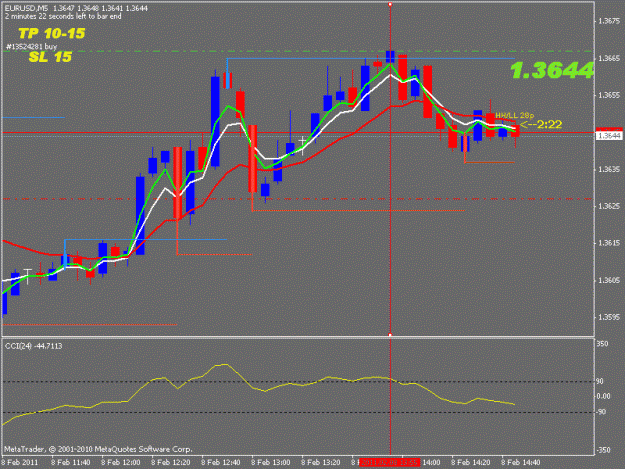The height and width of the screenshot is (469, 625).
Task: Click the 1.3605 price axis label
Action: 609,281
